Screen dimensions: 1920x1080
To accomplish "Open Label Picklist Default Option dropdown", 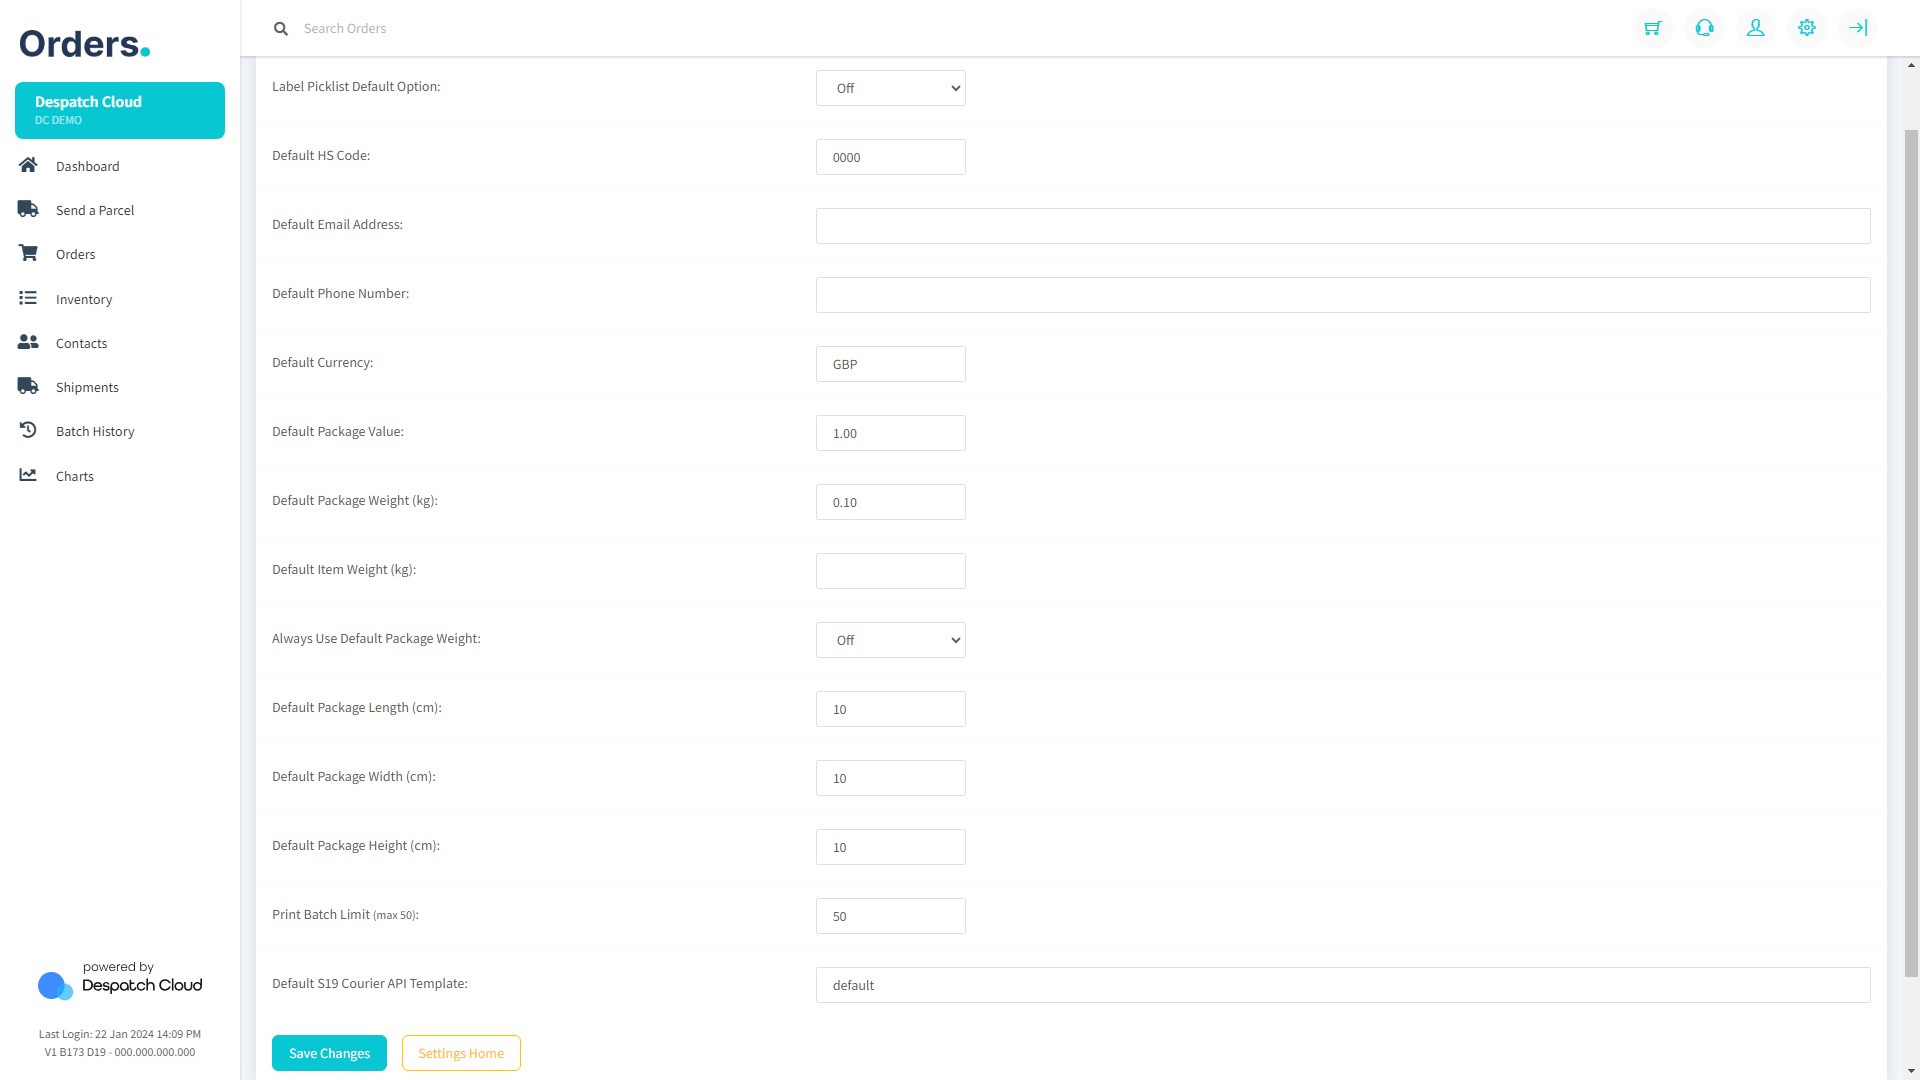I will pos(890,88).
